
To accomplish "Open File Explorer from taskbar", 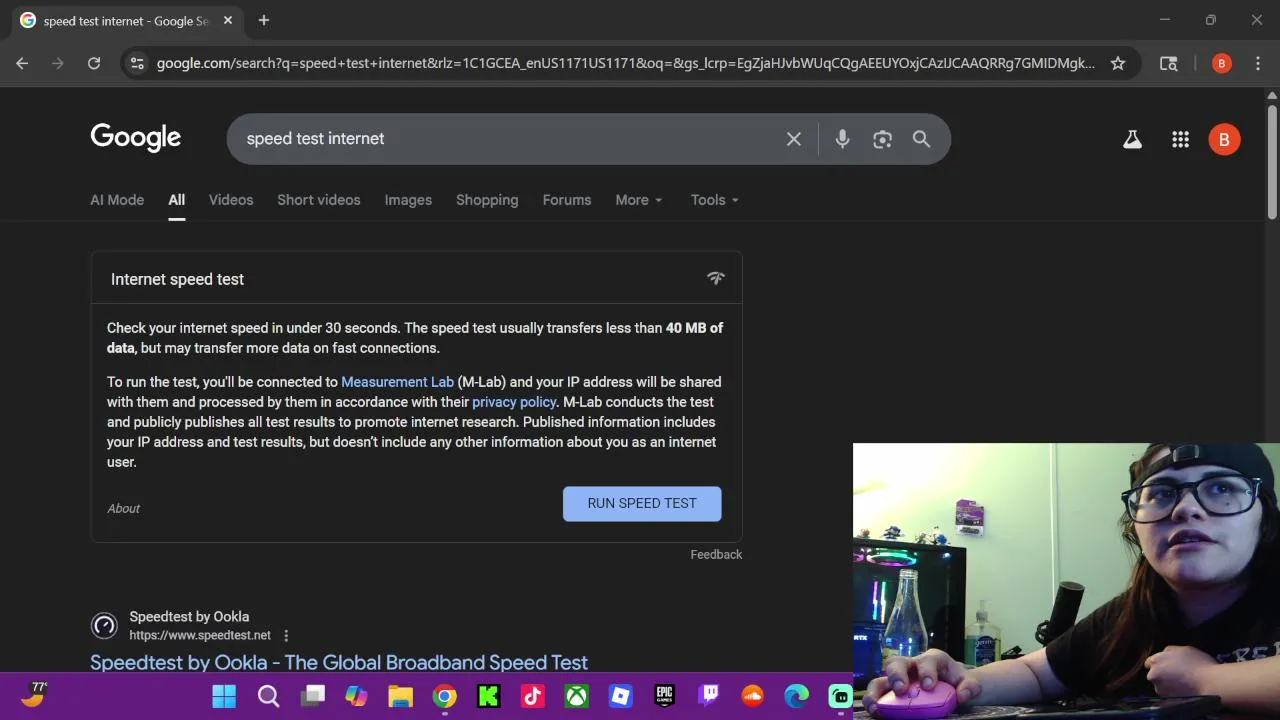I will 400,696.
